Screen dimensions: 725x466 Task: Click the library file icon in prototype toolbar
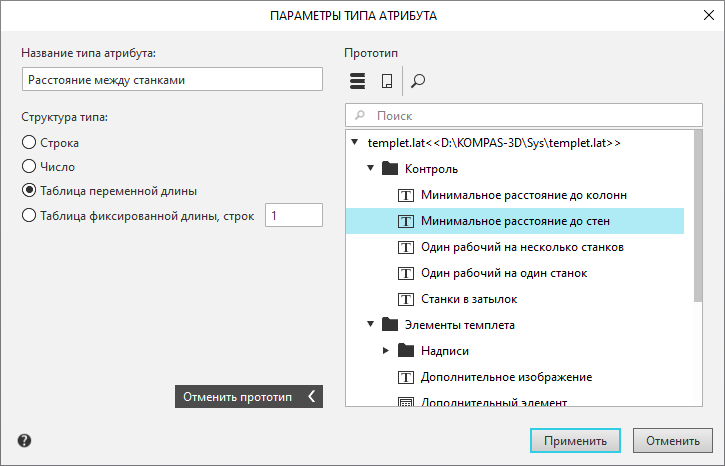387,81
